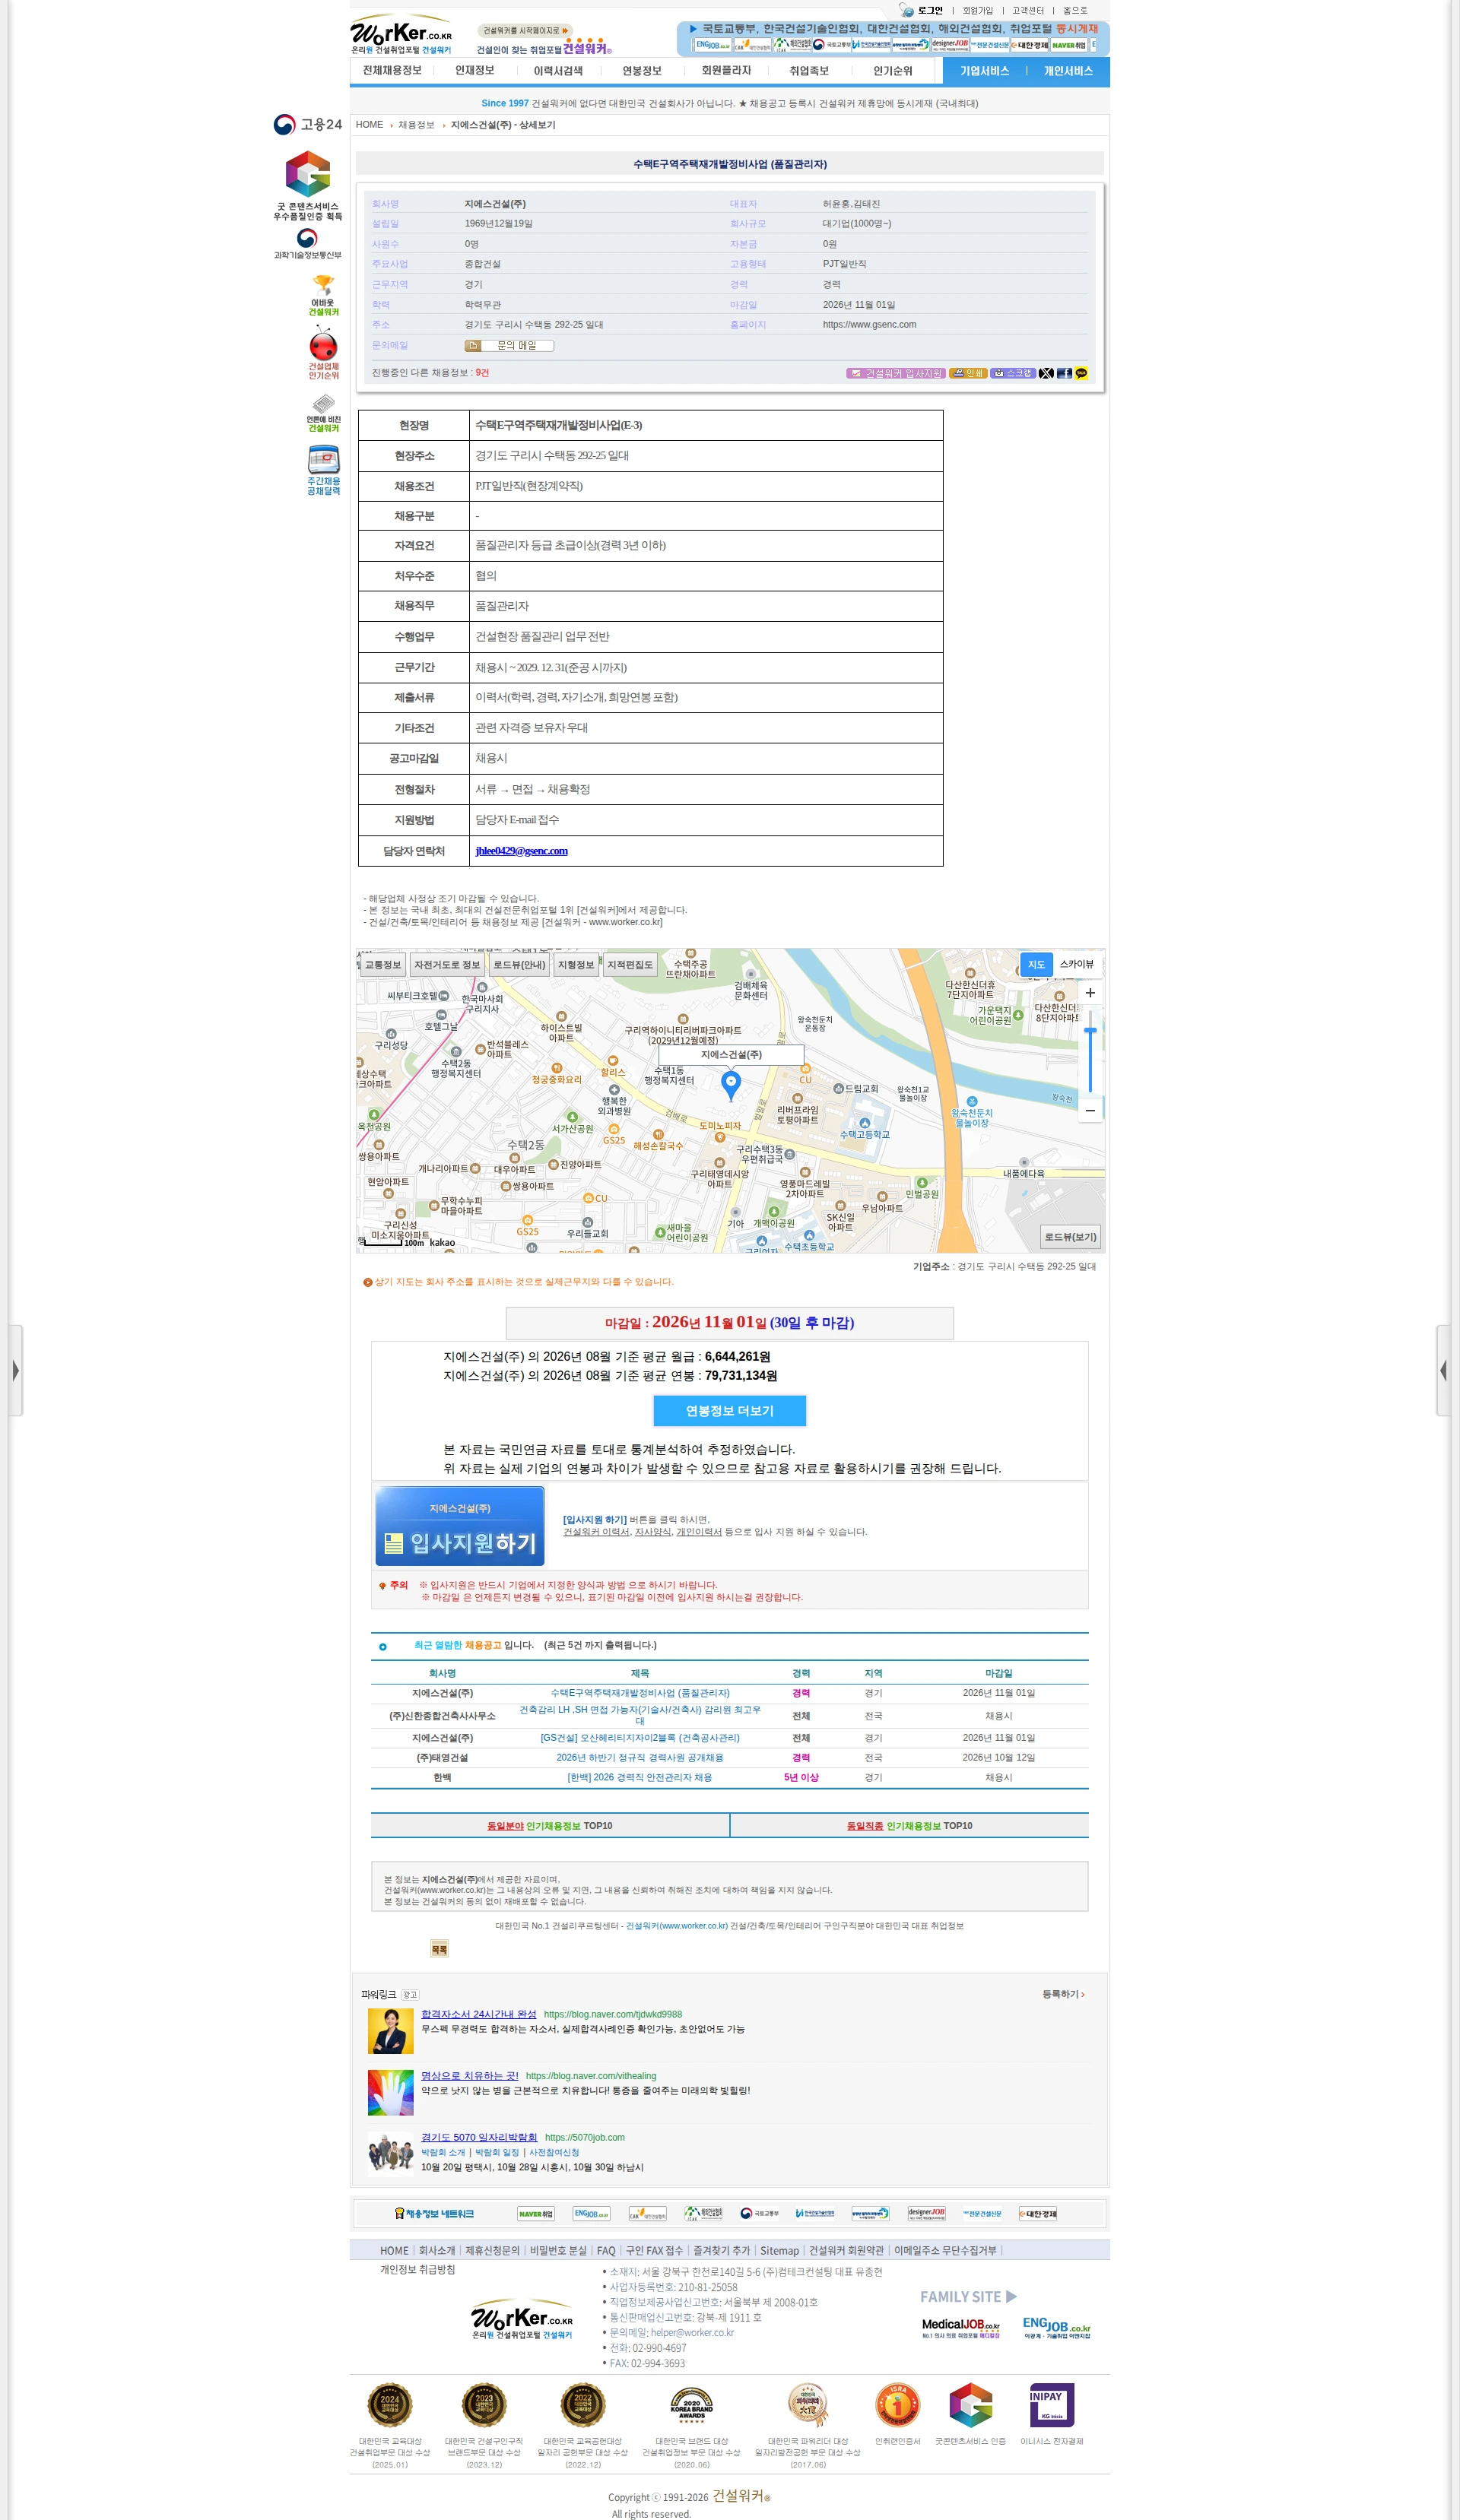Select the 지도 map view toggle

[x=1036, y=964]
